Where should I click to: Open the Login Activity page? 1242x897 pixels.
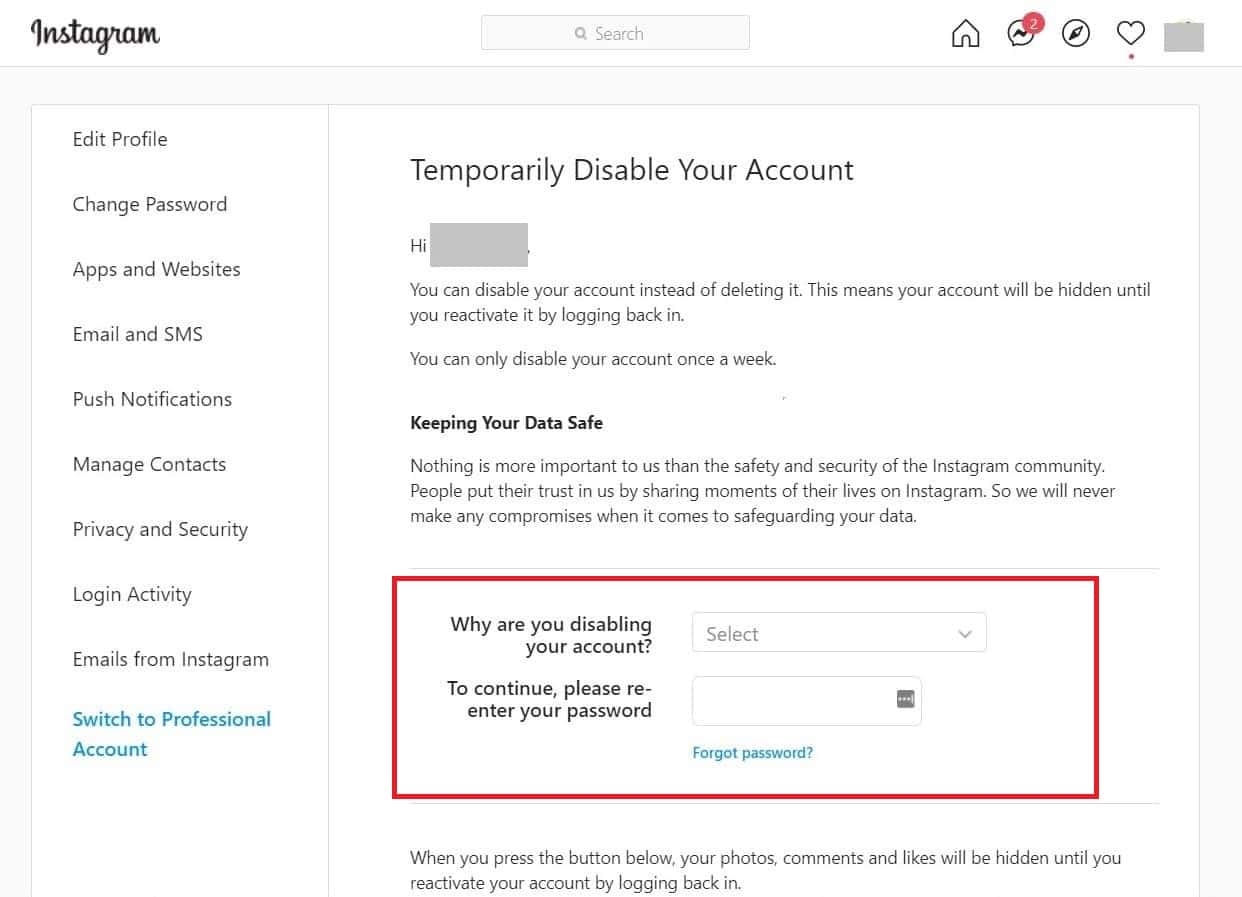point(131,594)
